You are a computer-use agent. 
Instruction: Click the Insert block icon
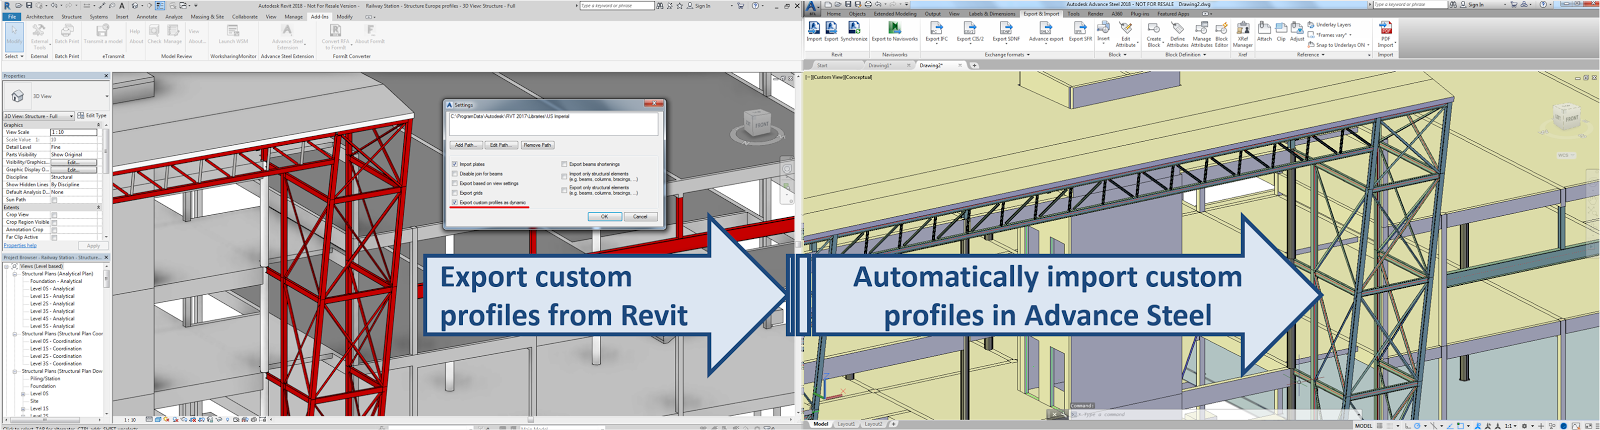(x=1103, y=31)
